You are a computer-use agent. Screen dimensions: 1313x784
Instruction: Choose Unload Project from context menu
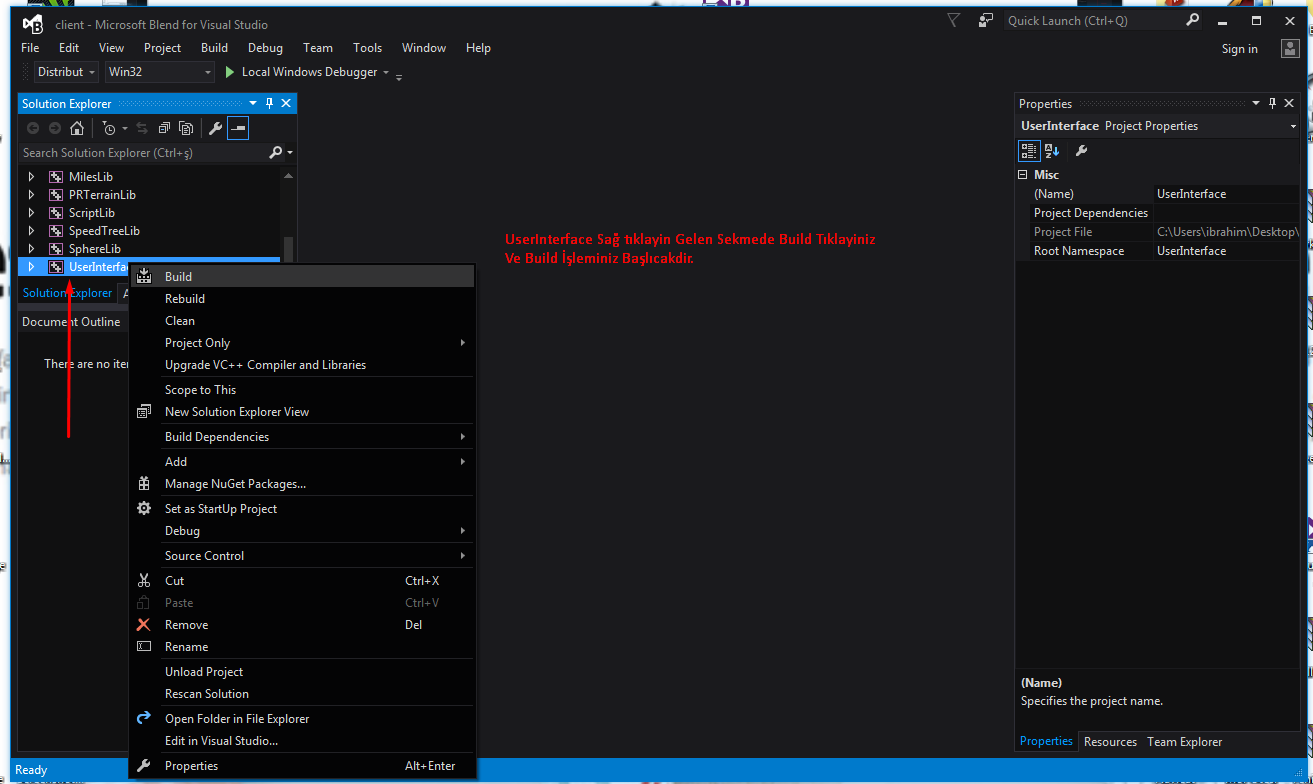pos(302,672)
